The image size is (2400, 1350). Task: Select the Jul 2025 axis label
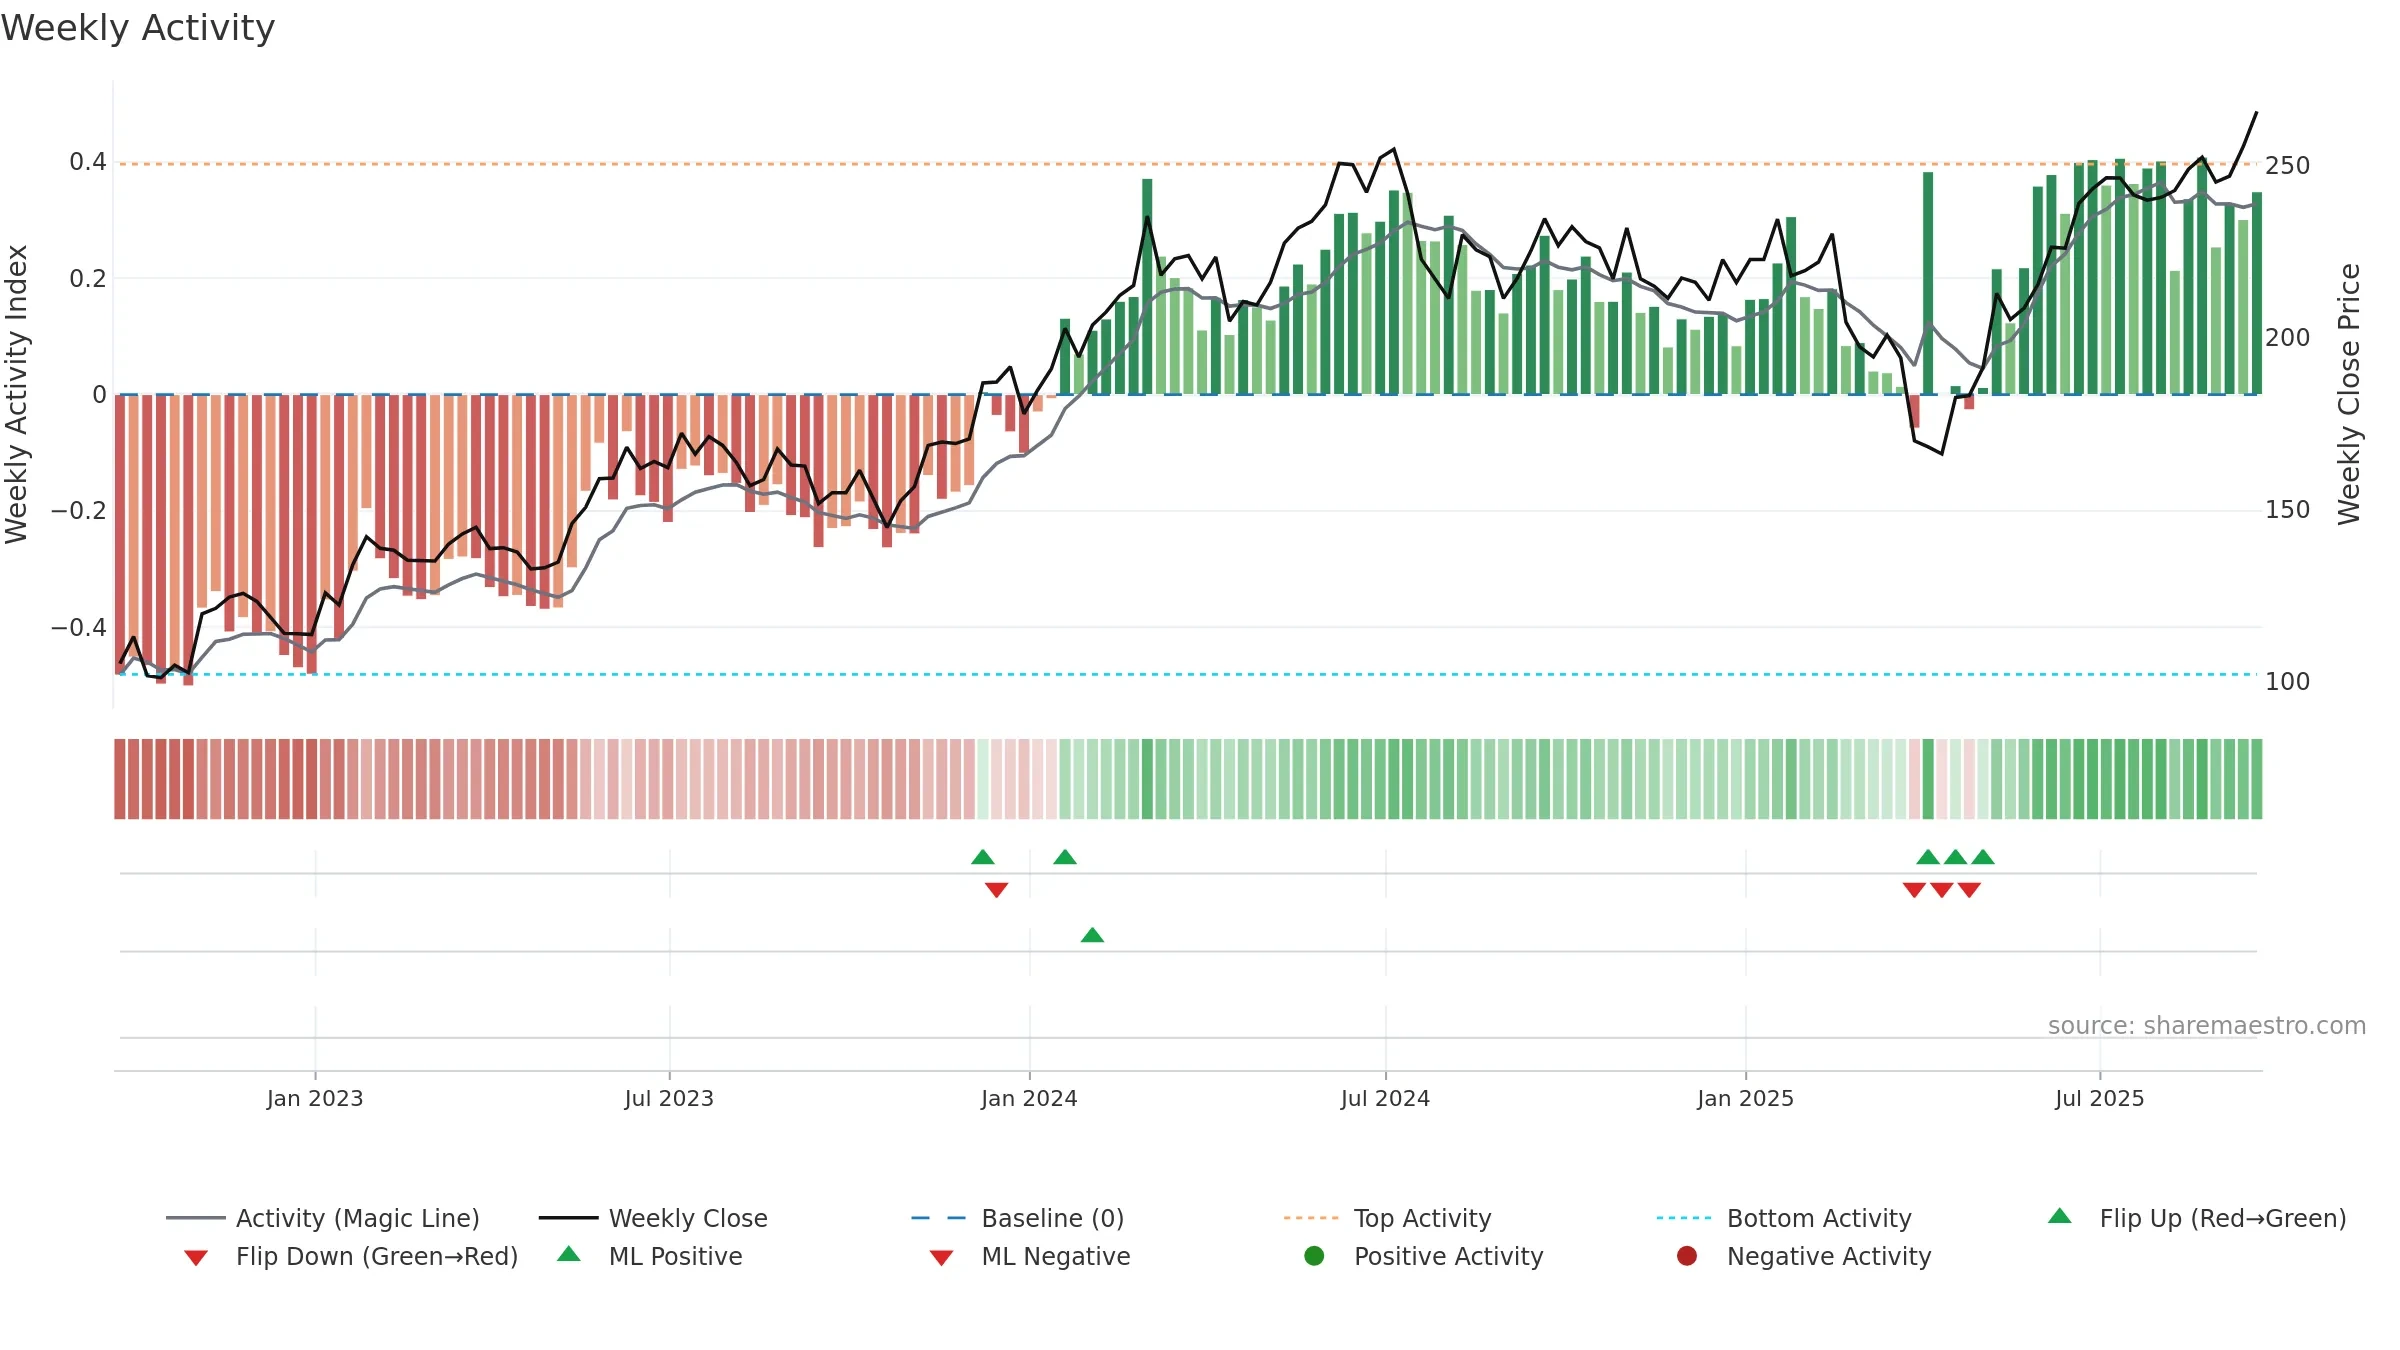point(2100,1098)
